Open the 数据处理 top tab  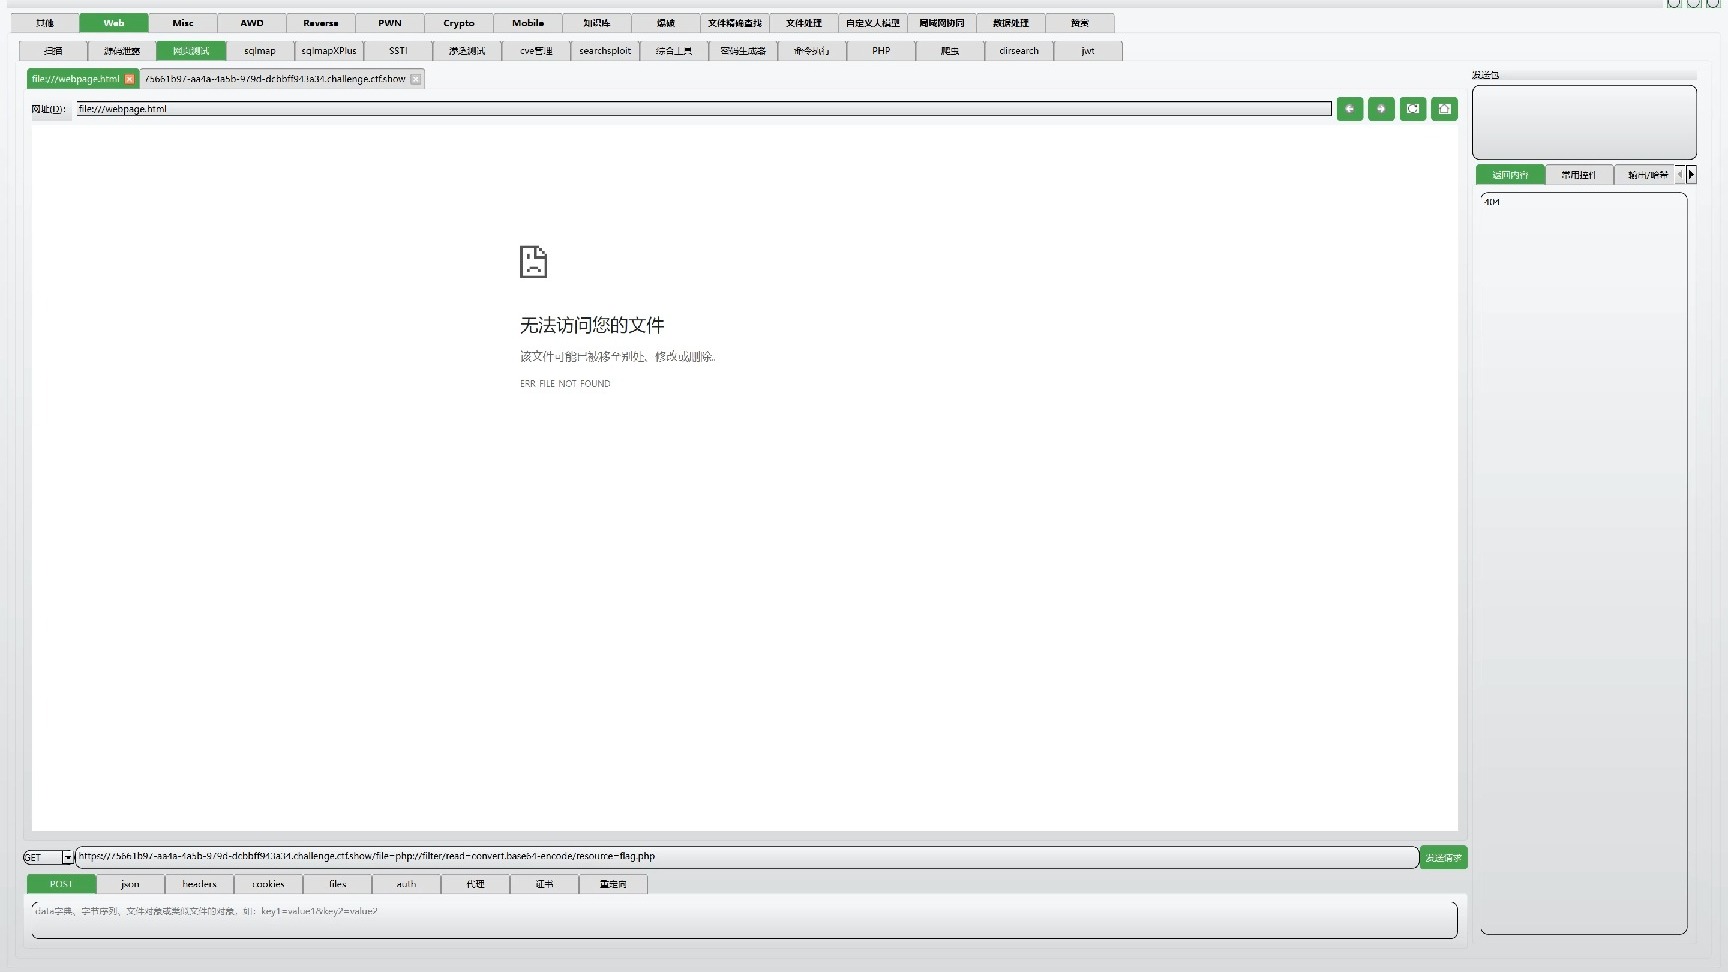[1011, 23]
